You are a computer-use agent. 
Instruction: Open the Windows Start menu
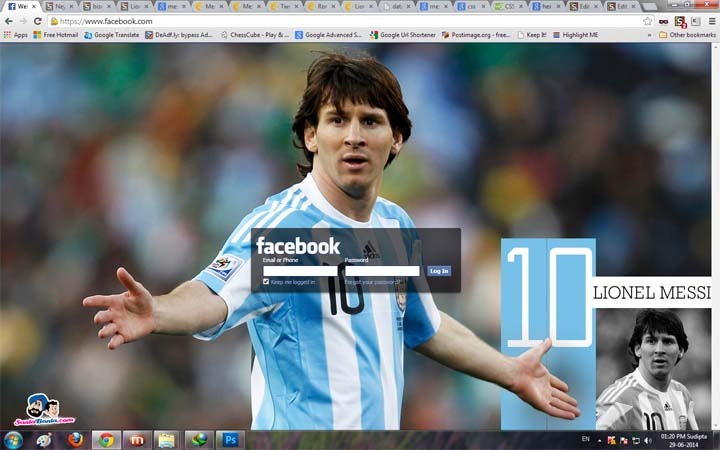tap(13, 440)
